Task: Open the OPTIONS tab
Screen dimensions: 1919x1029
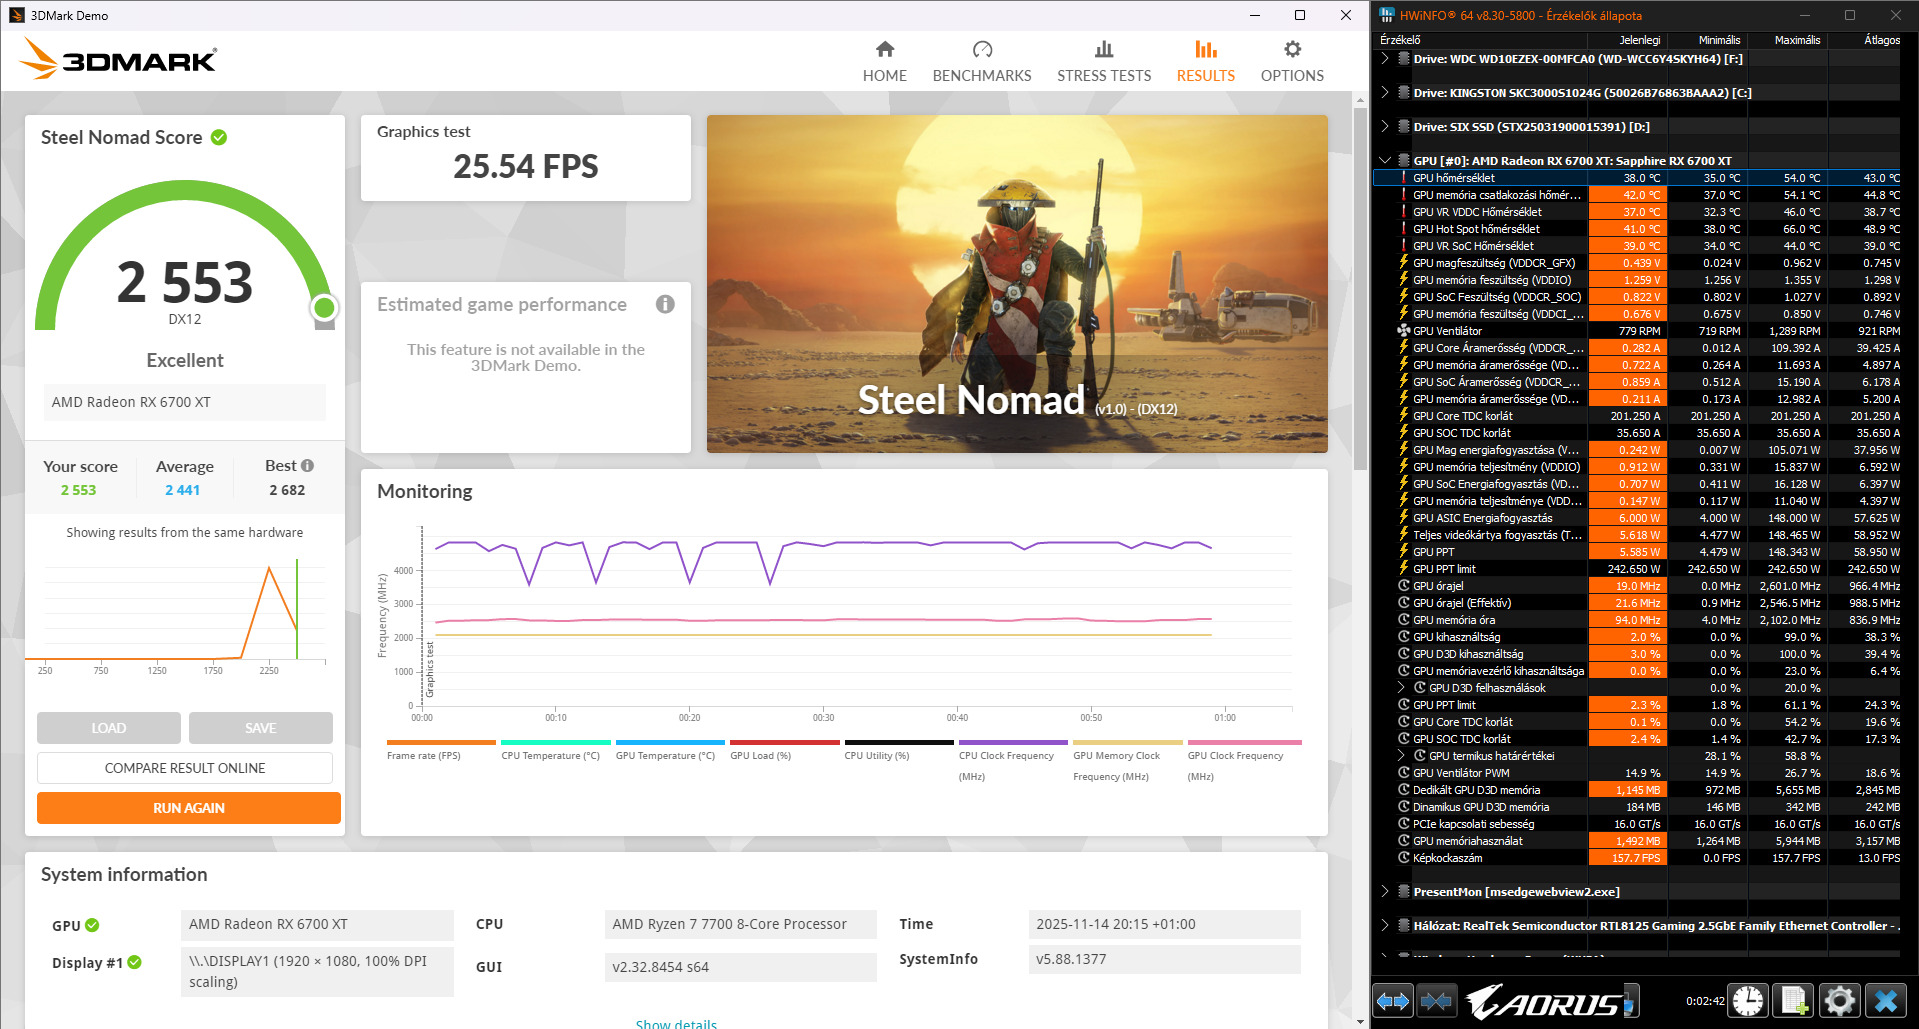Action: [x=1292, y=62]
